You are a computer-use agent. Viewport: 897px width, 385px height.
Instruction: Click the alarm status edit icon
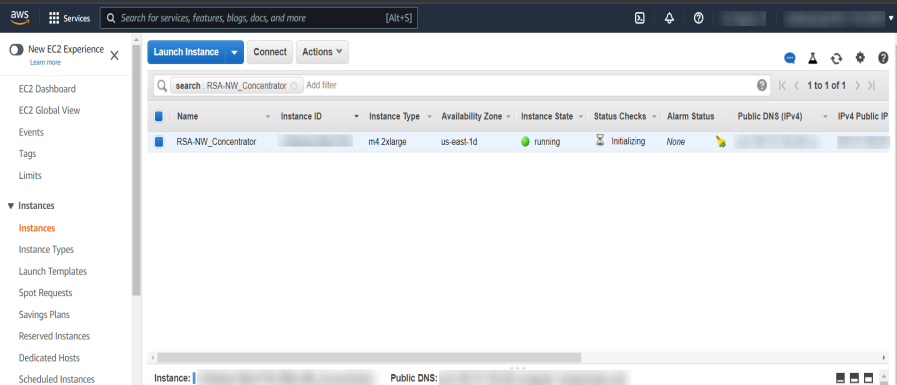721,142
